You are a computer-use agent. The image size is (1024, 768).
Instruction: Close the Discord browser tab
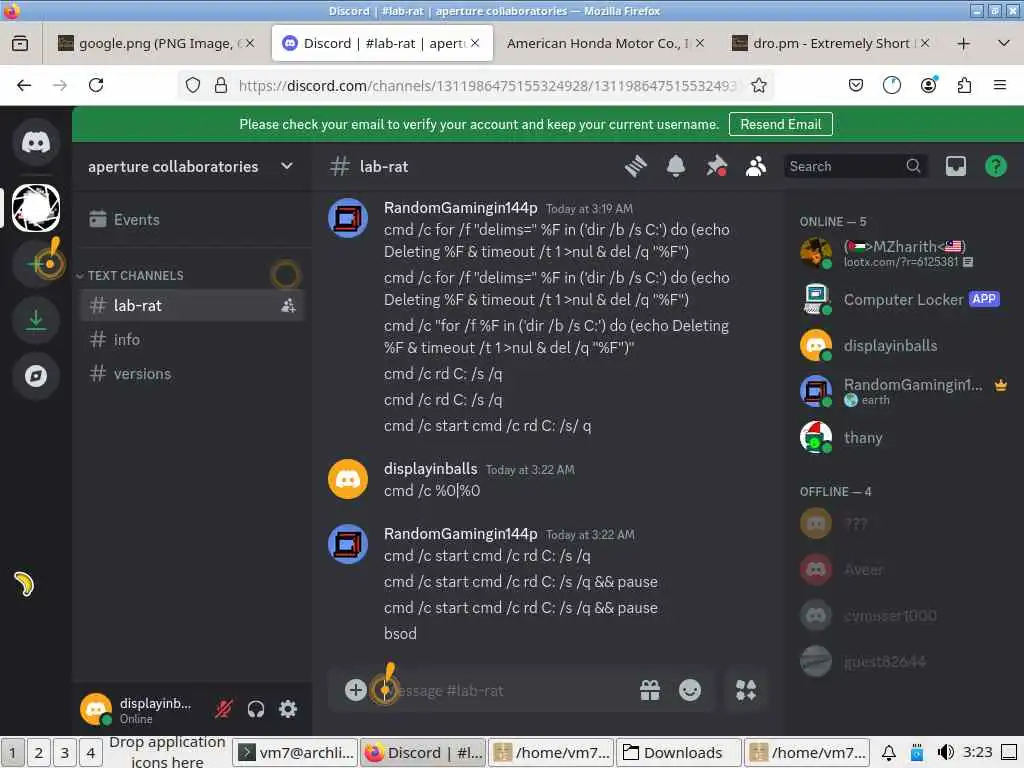[x=475, y=43]
